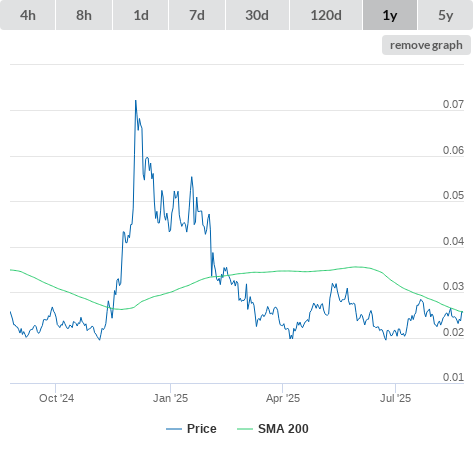
Task: Click the Jan '25 axis label
Action: 171,398
